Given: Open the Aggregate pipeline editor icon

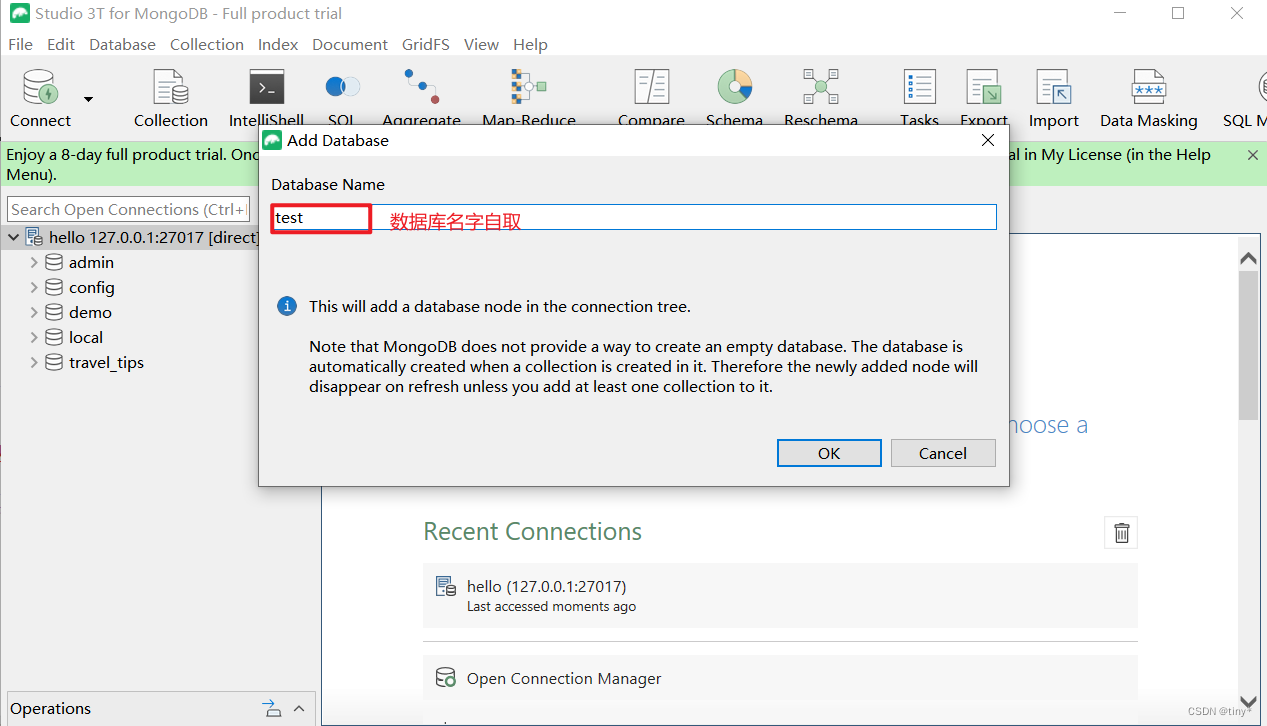Looking at the screenshot, I should pos(421,87).
